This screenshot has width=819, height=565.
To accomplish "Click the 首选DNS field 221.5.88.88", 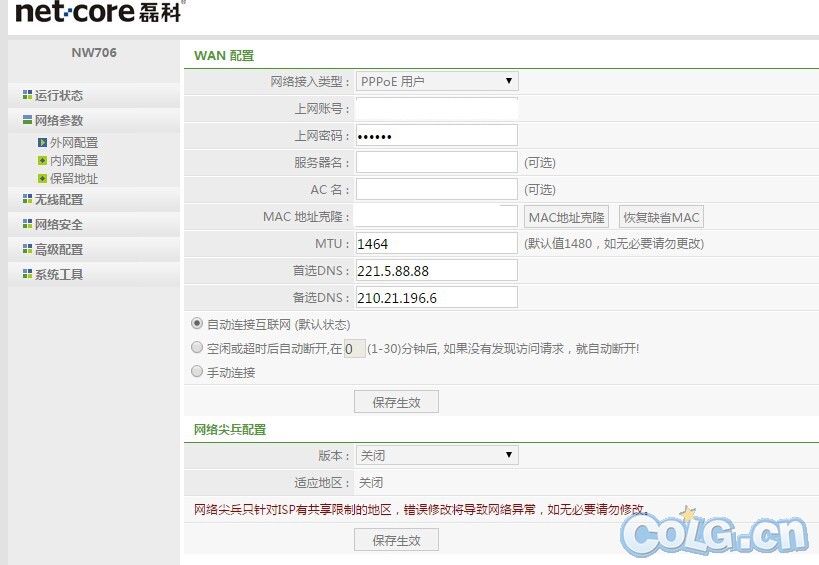I will click(x=437, y=270).
